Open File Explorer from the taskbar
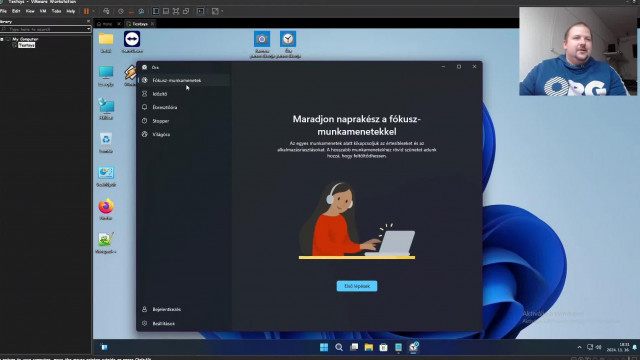Screen dimensions: 640x360 369,347
